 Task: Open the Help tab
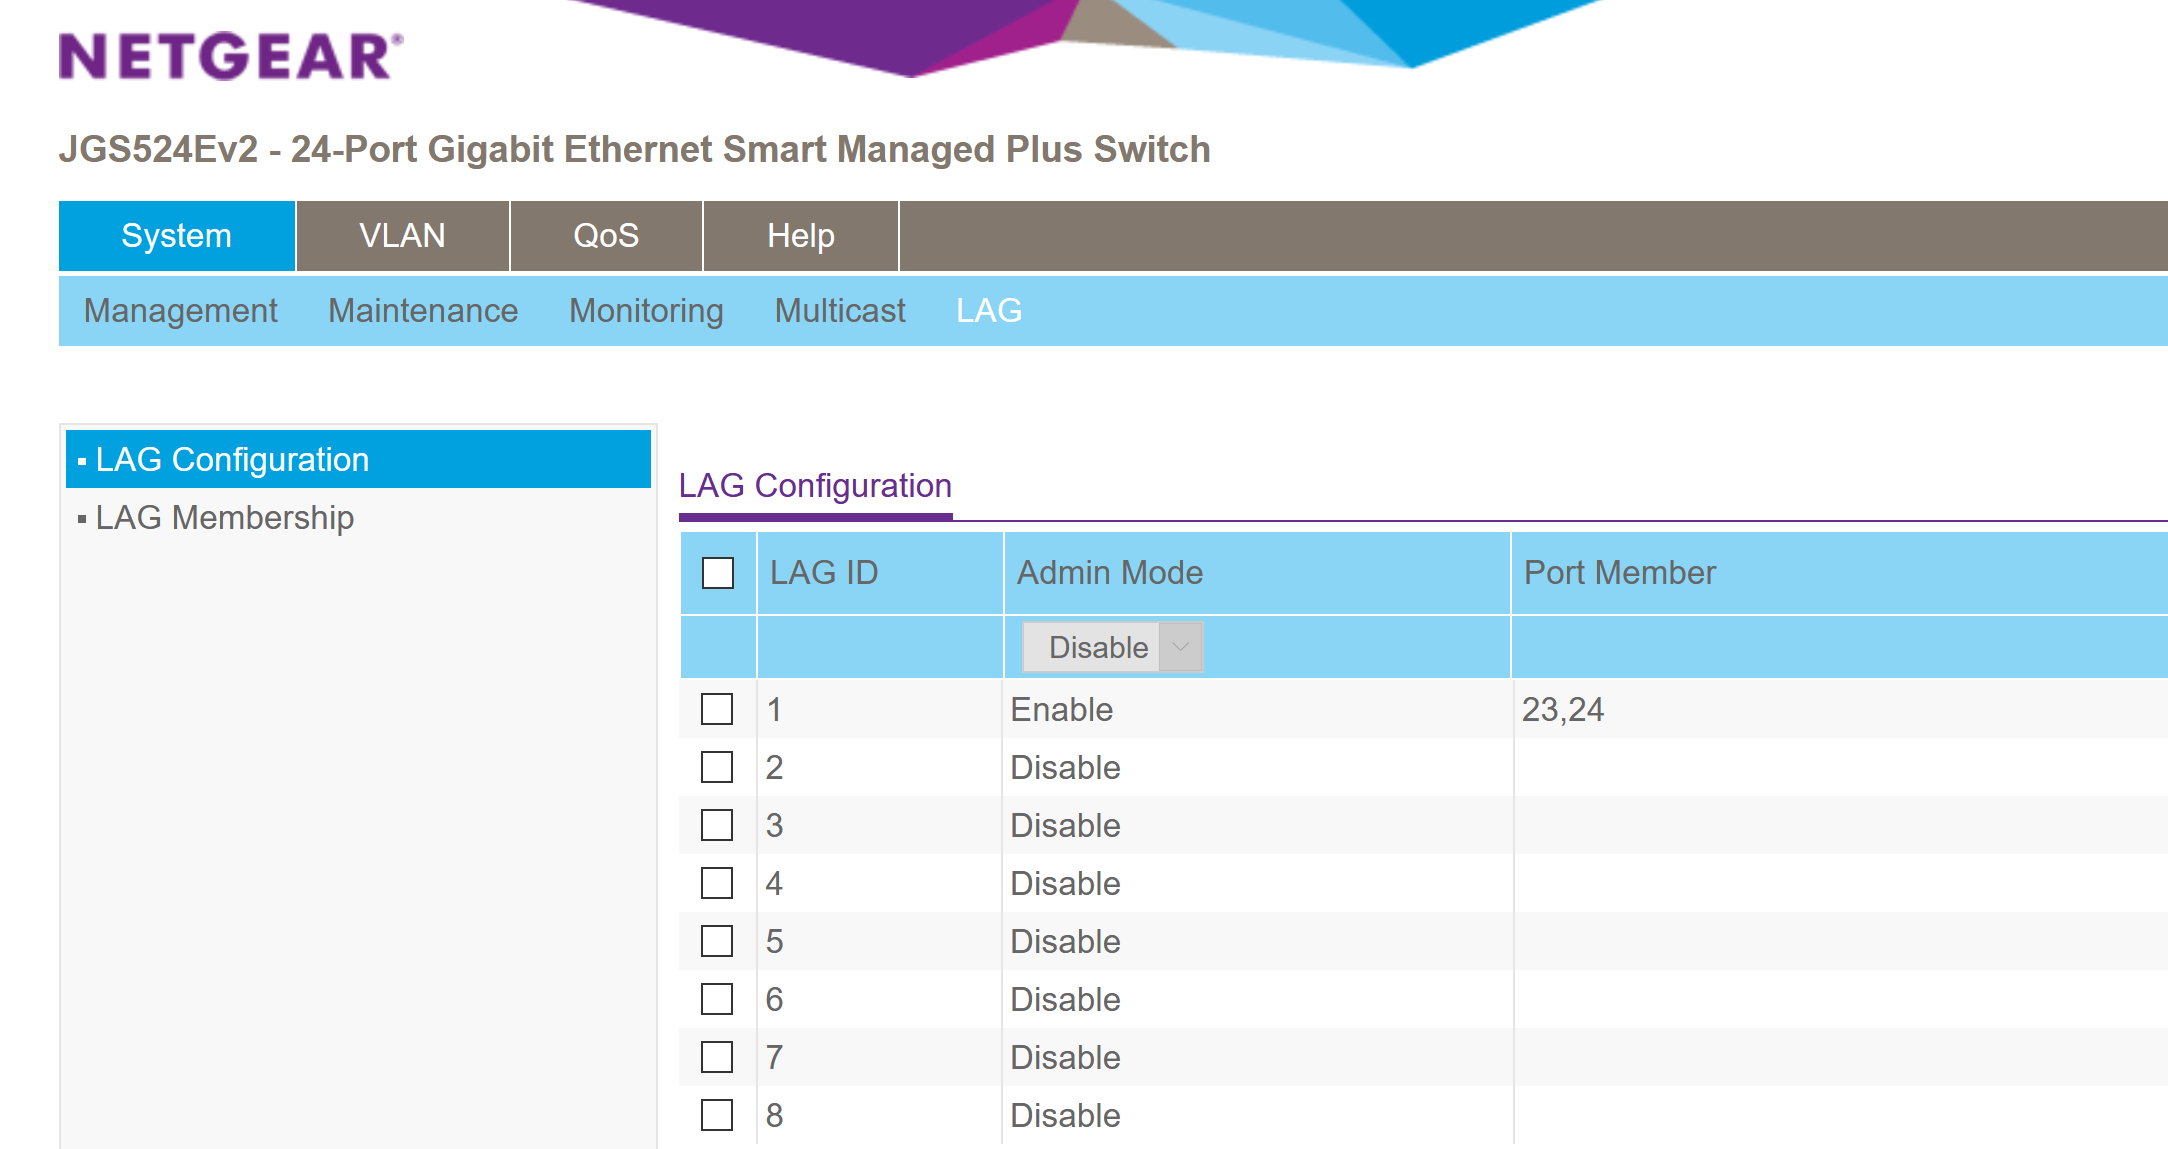pos(800,236)
